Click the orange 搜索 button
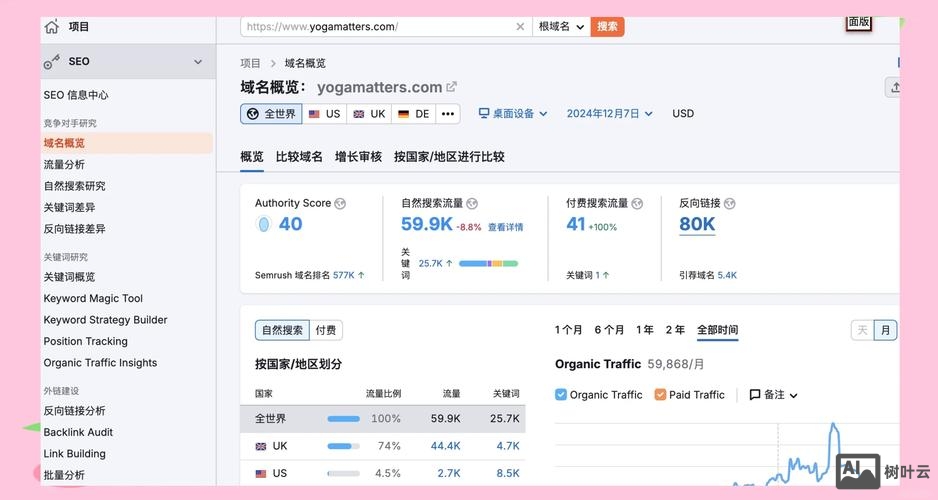Viewport: 938px width, 500px height. pos(607,26)
